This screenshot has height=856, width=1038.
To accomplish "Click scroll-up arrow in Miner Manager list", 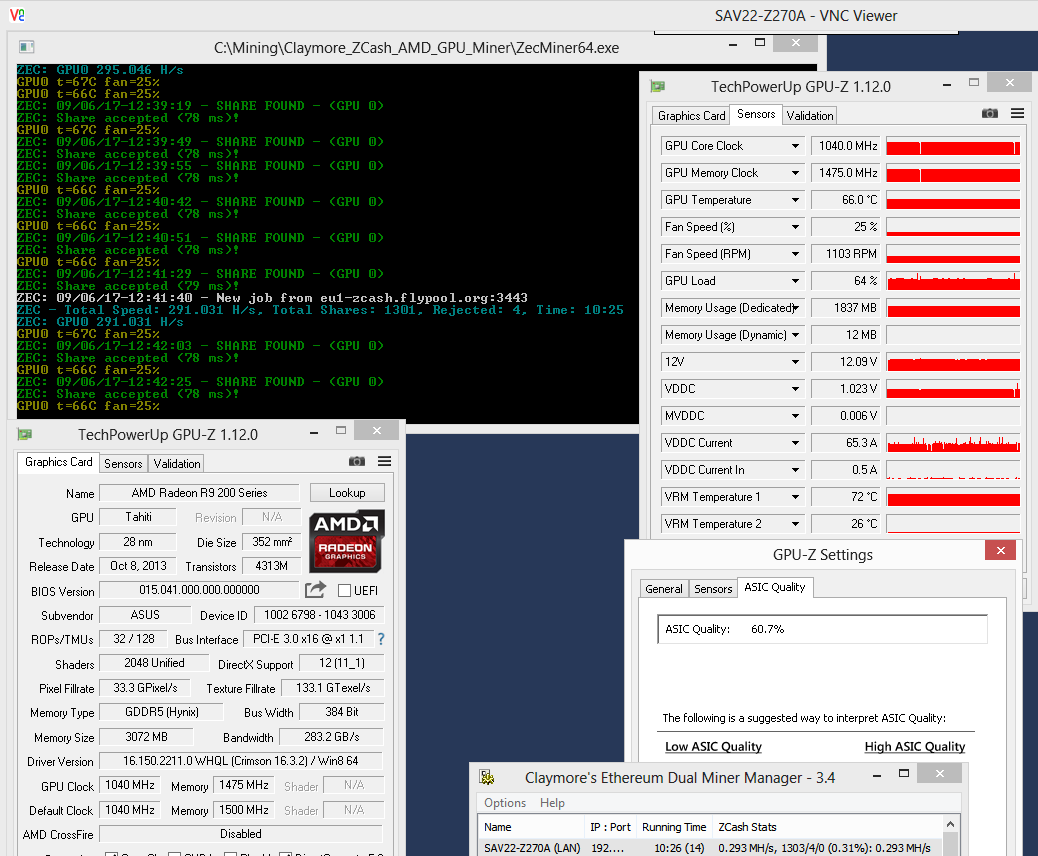I will click(x=951, y=824).
